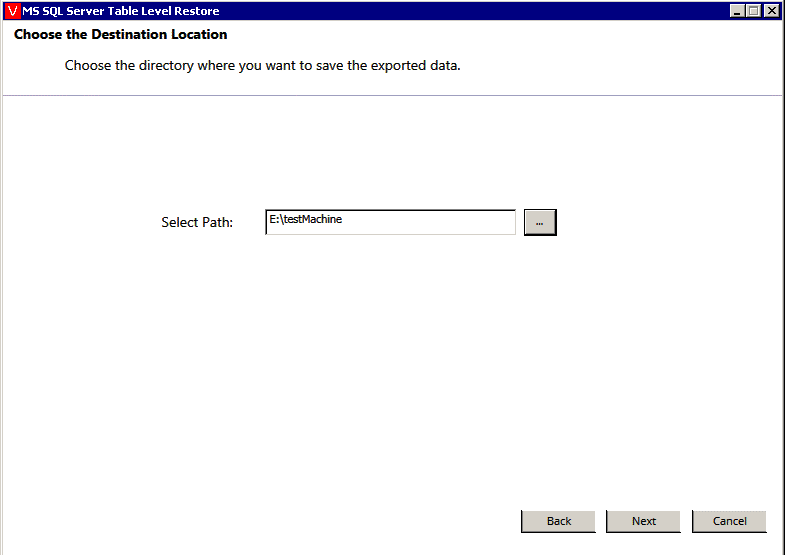Click the 'Select Path:' label
The image size is (785, 555).
point(197,222)
